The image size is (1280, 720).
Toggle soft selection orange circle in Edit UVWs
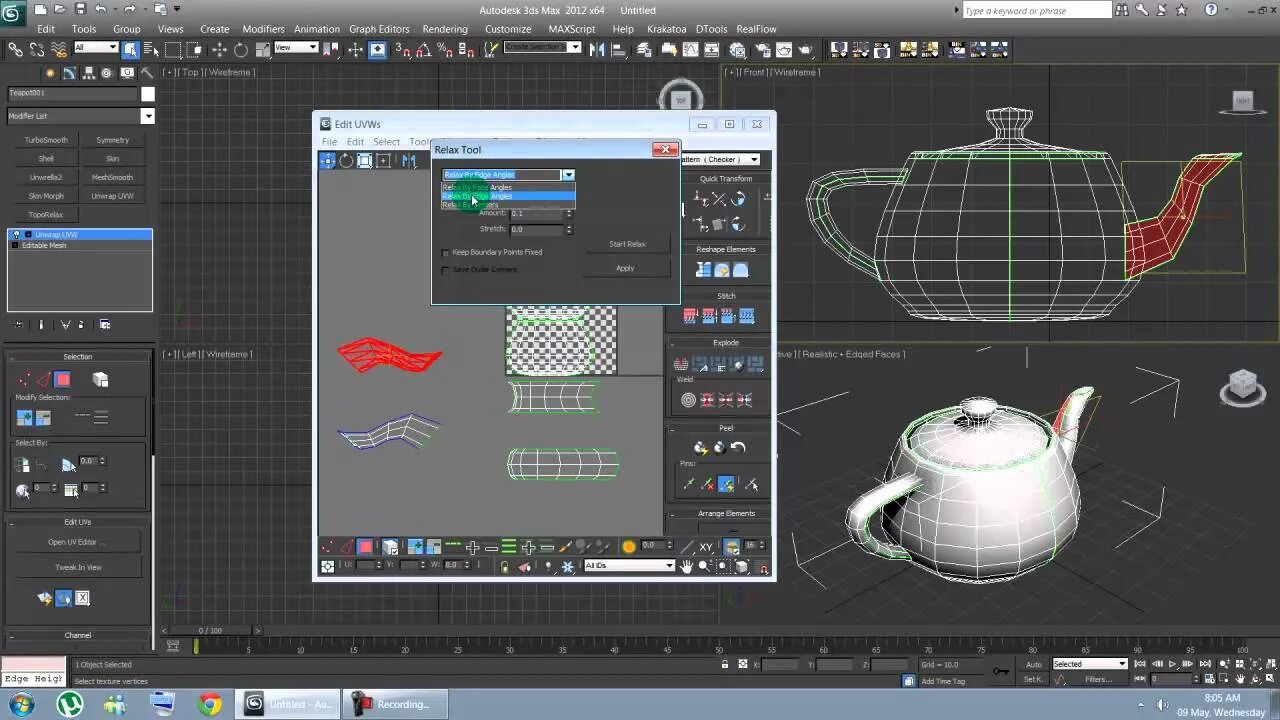tap(628, 546)
